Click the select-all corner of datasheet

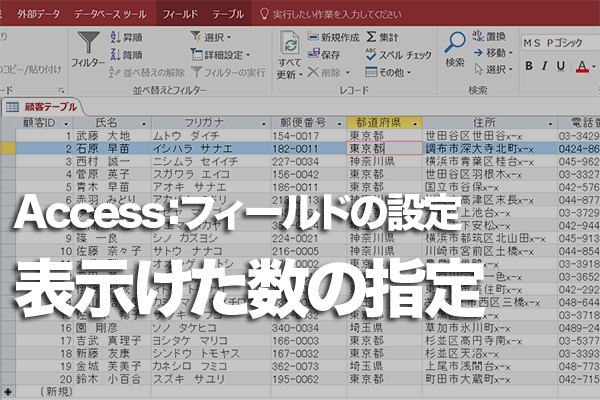[x=8, y=123]
